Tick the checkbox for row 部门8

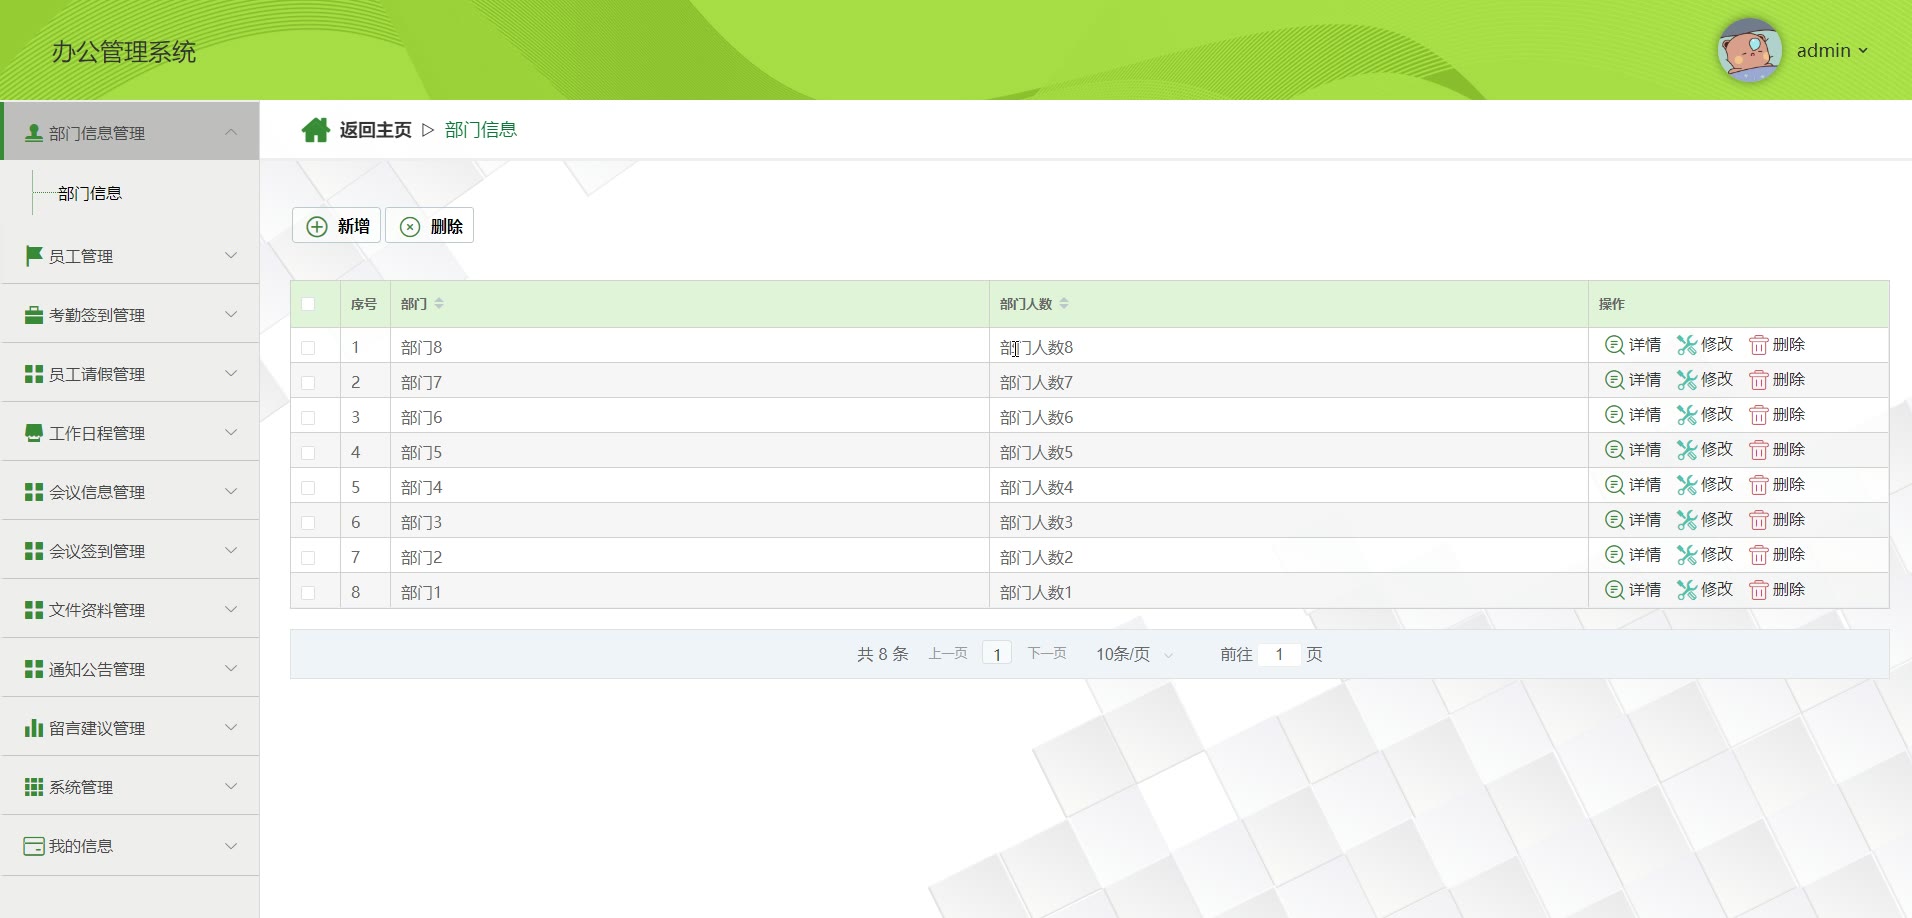coord(308,348)
